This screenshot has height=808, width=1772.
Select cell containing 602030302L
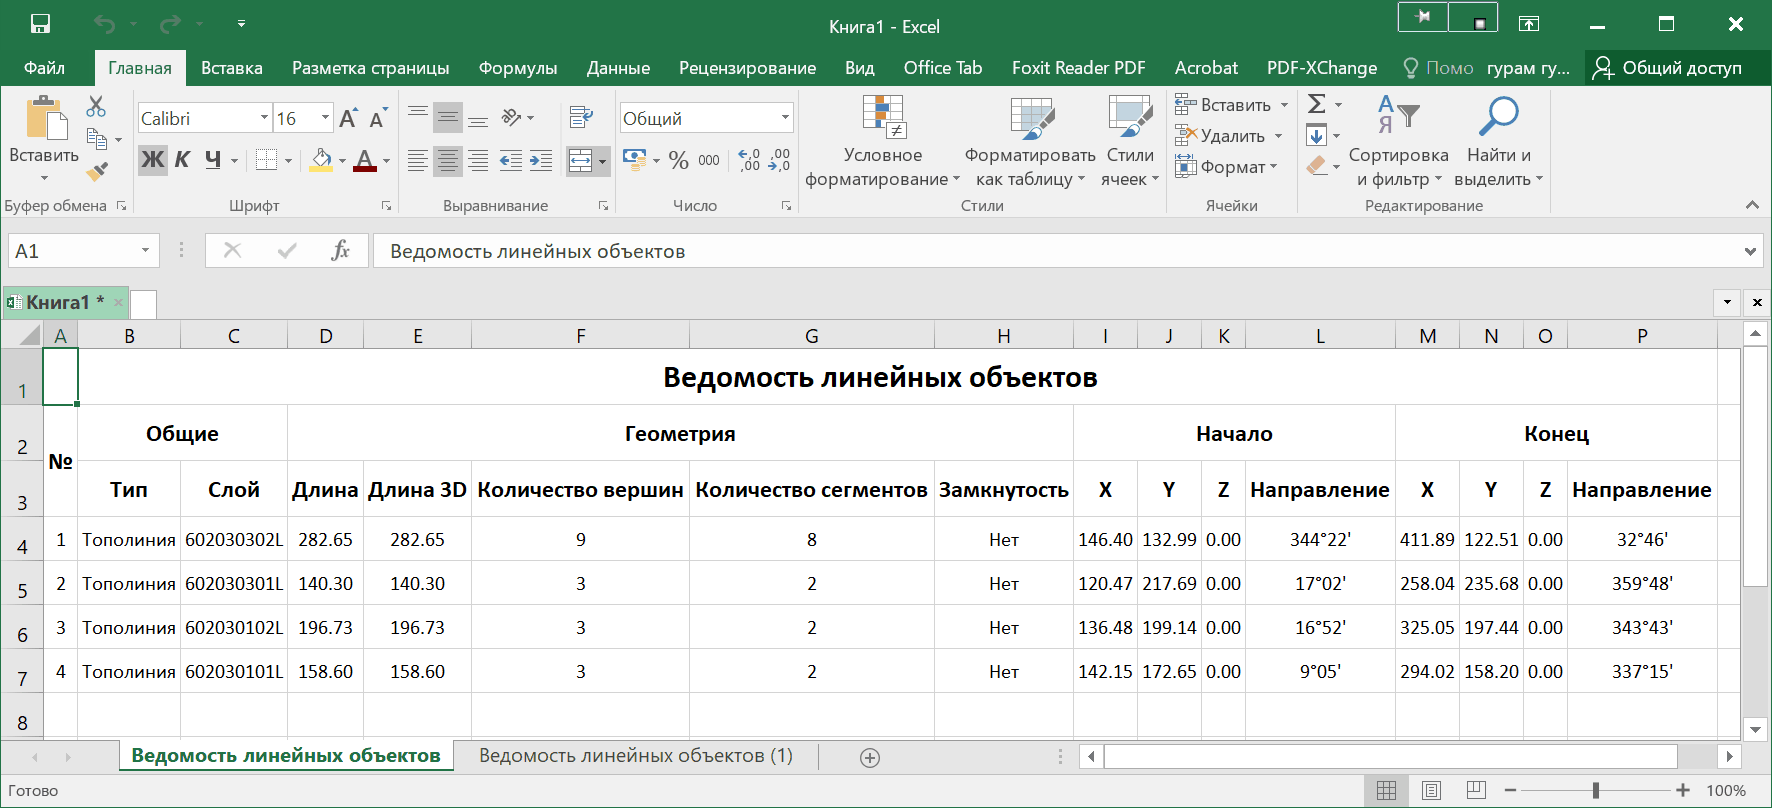pyautogui.click(x=234, y=540)
